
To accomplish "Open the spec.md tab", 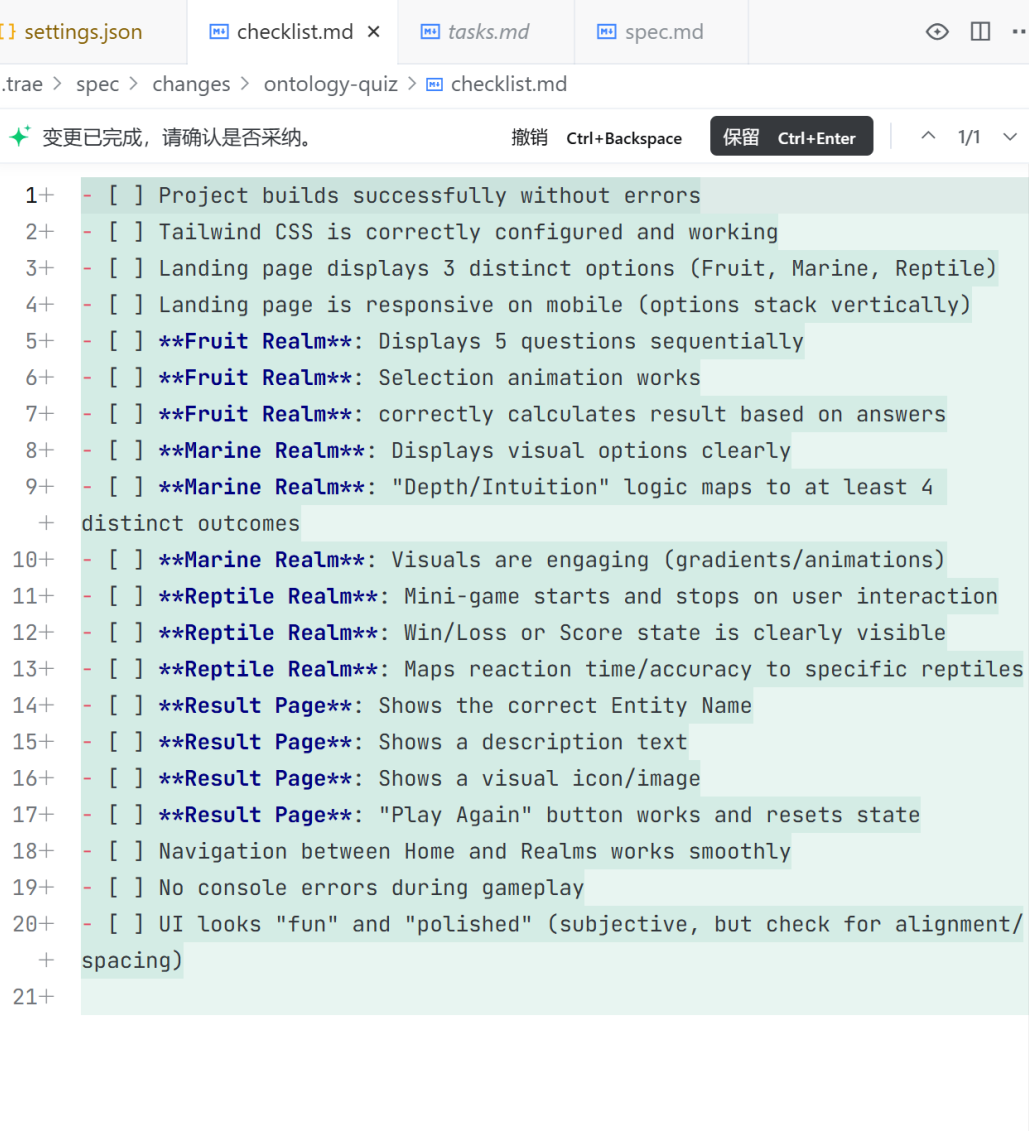I will tap(662, 32).
